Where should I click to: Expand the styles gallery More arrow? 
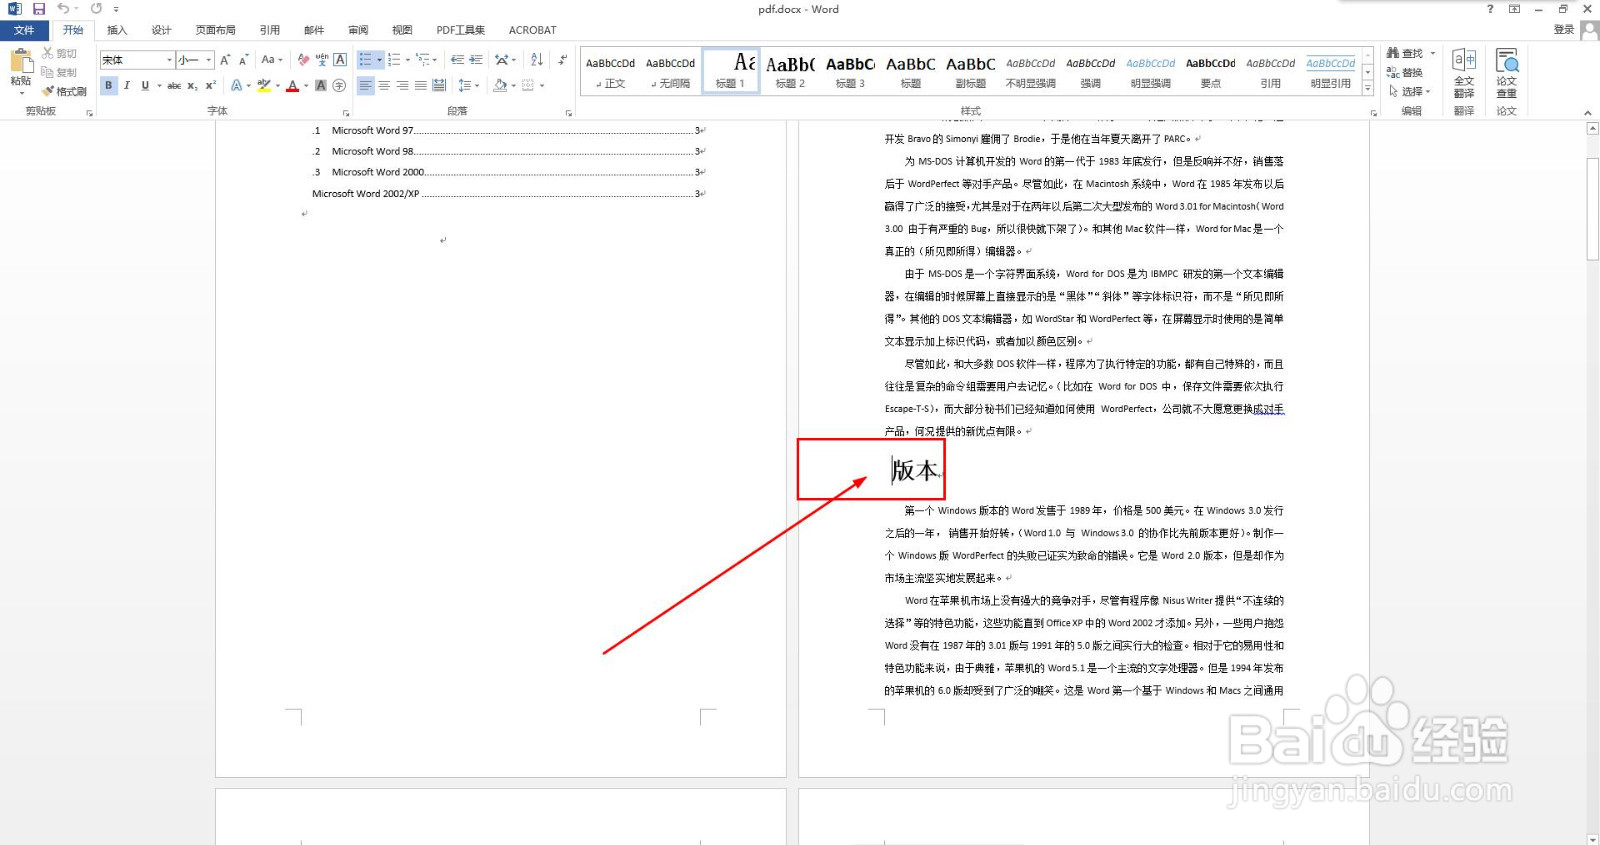coord(1368,89)
